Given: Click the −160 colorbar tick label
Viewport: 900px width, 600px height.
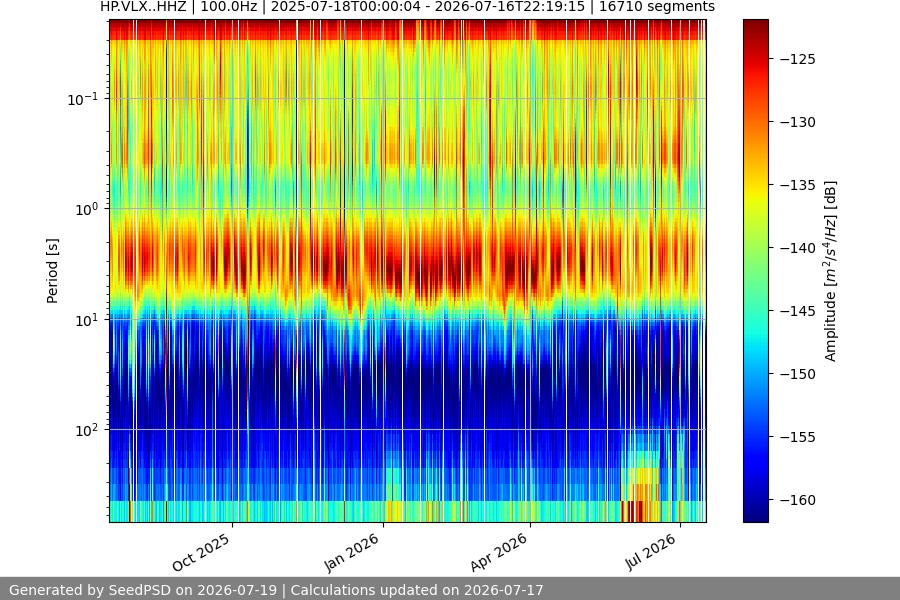Looking at the screenshot, I should tap(798, 501).
